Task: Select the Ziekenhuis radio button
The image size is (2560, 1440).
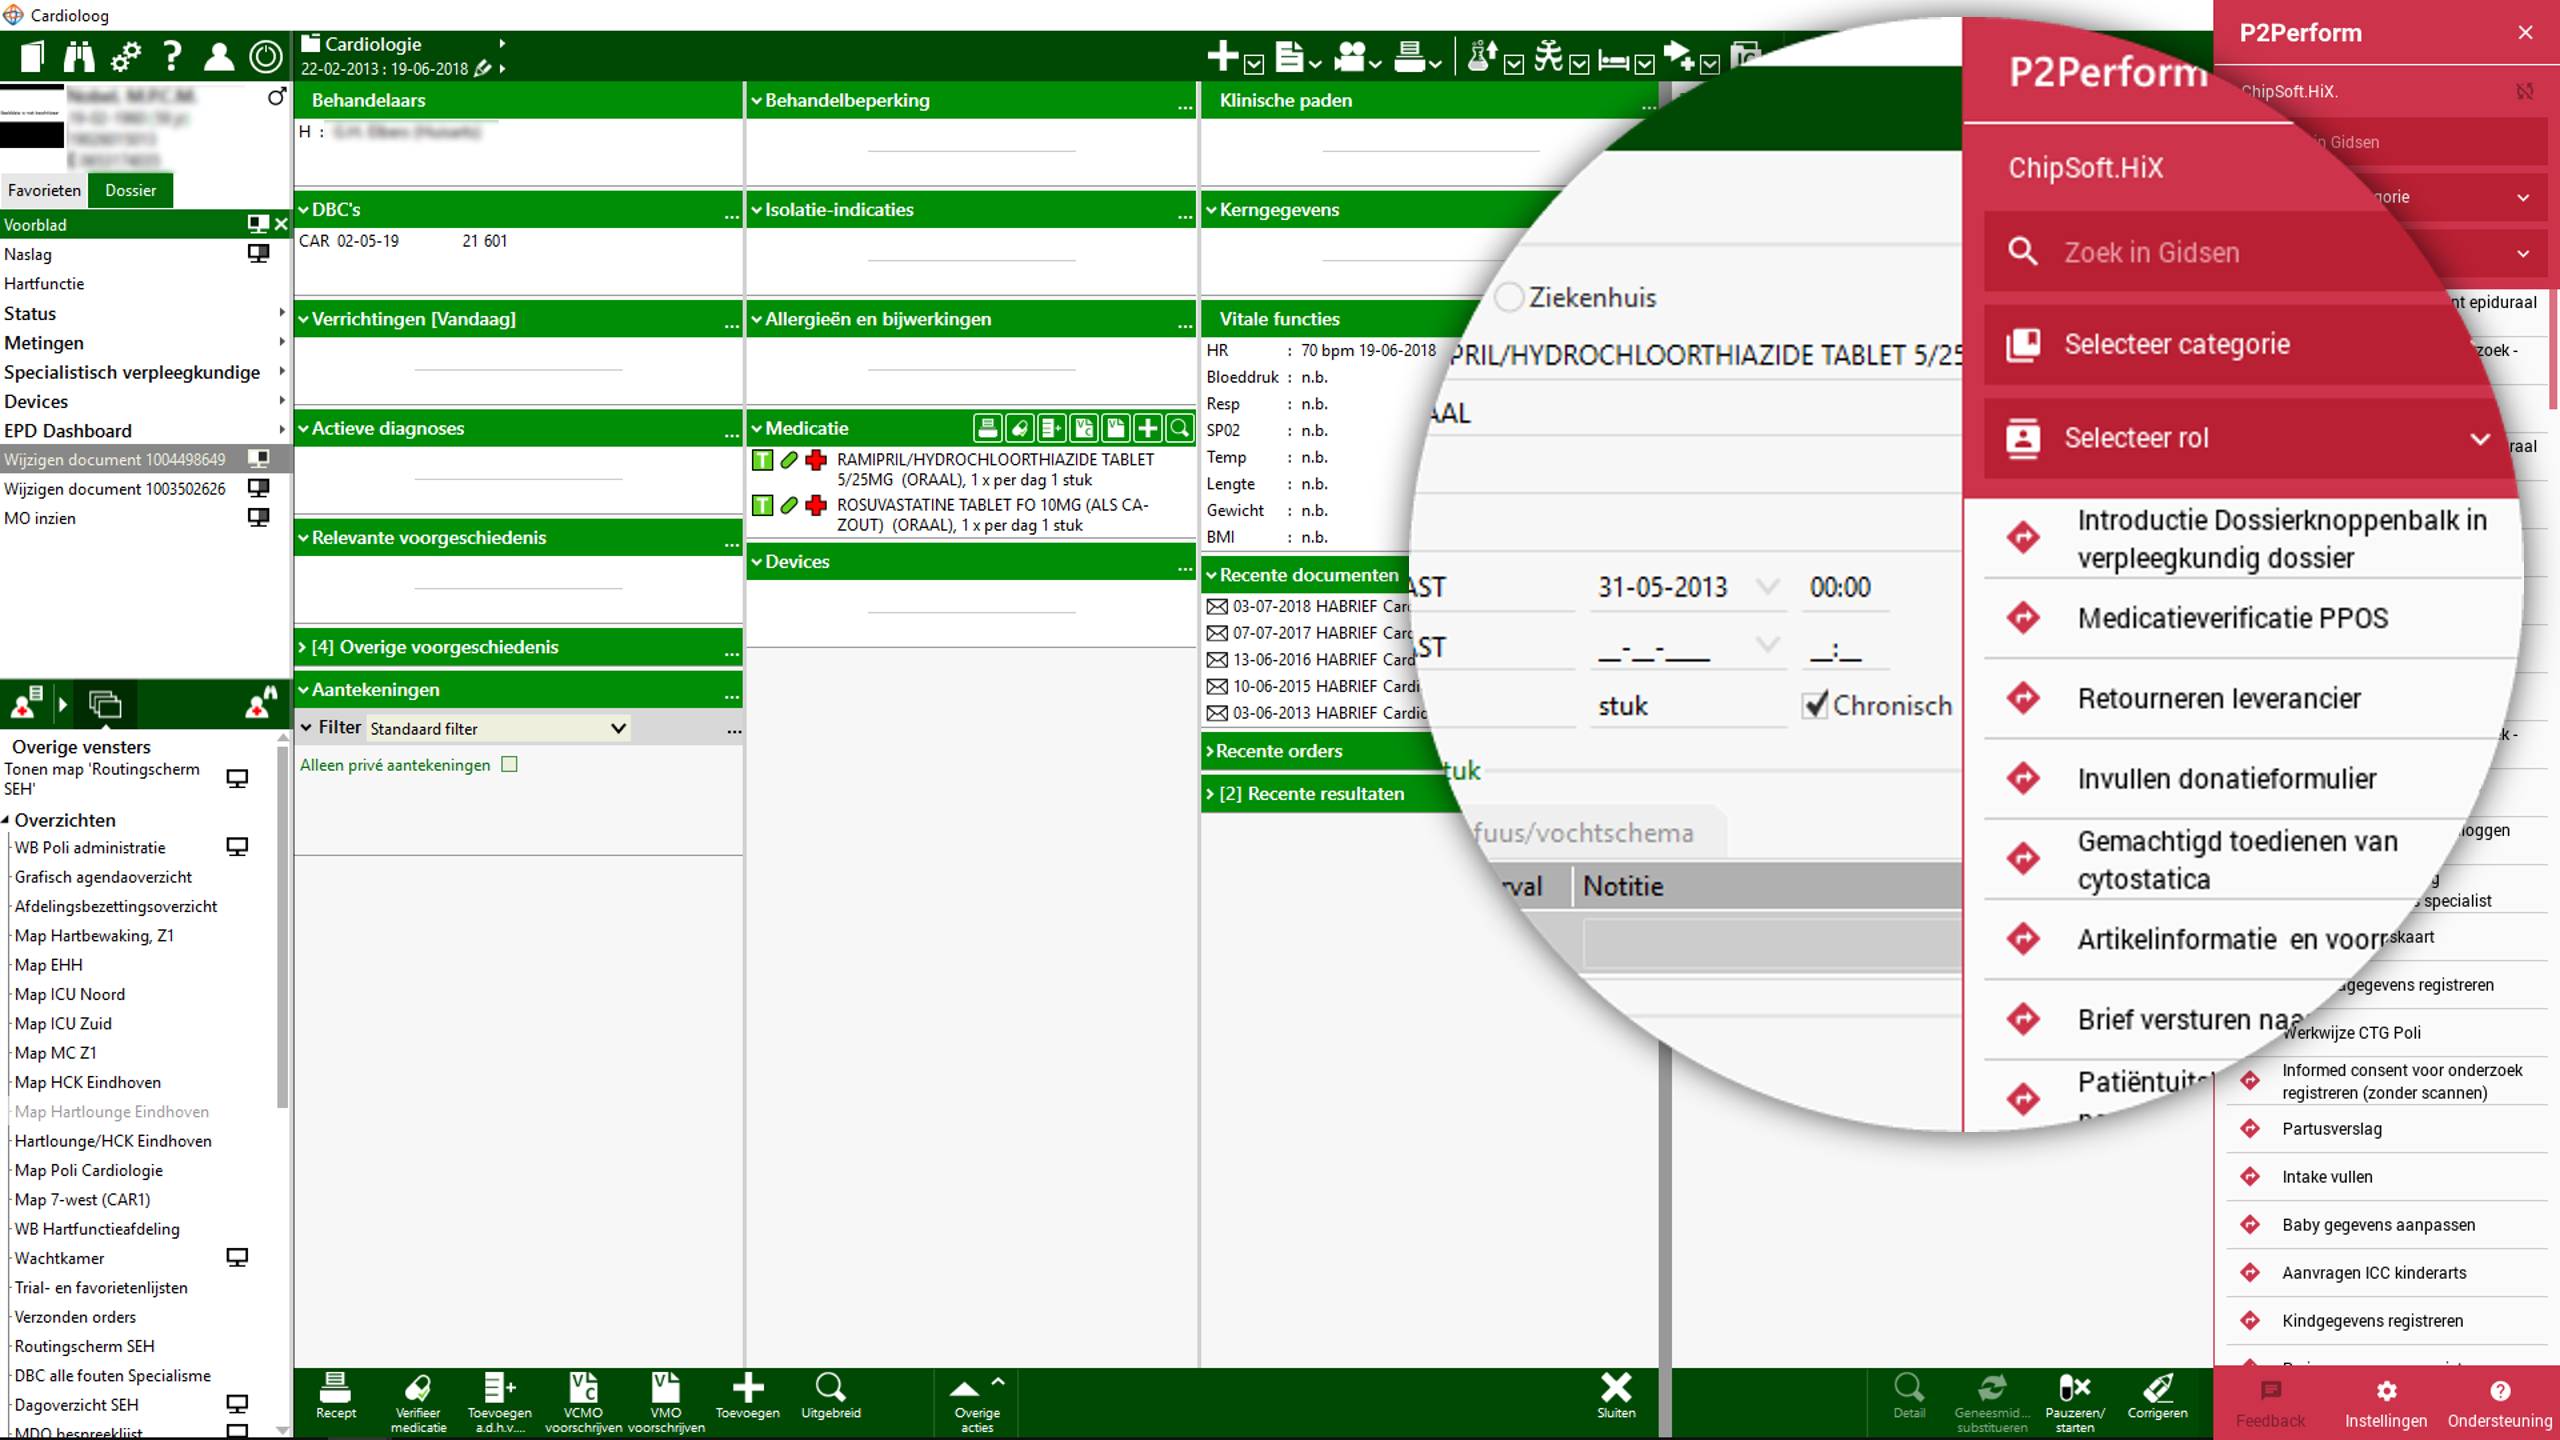Action: tap(1509, 297)
